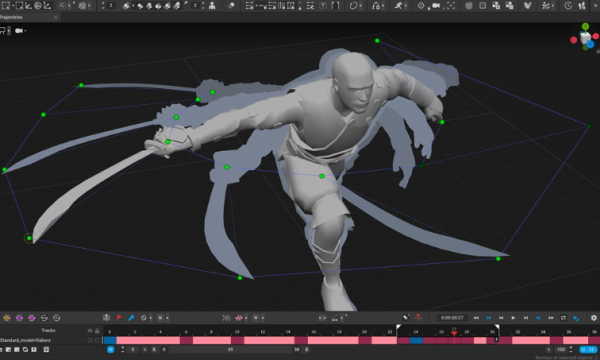Toggle blue switch at timeline bottom right
The height and width of the screenshot is (360, 600).
588,349
